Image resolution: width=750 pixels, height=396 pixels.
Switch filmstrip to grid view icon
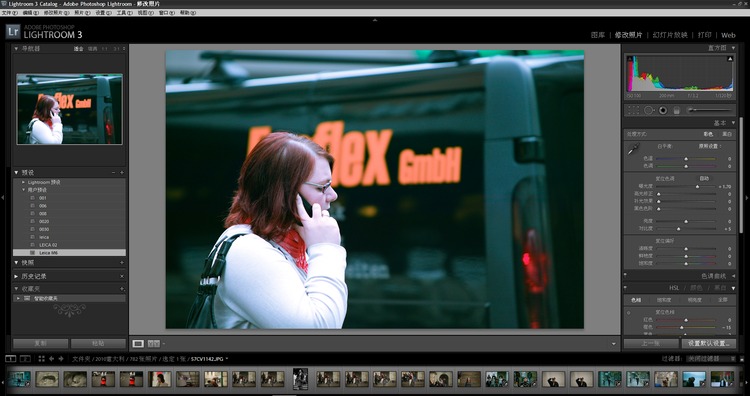click(42, 359)
